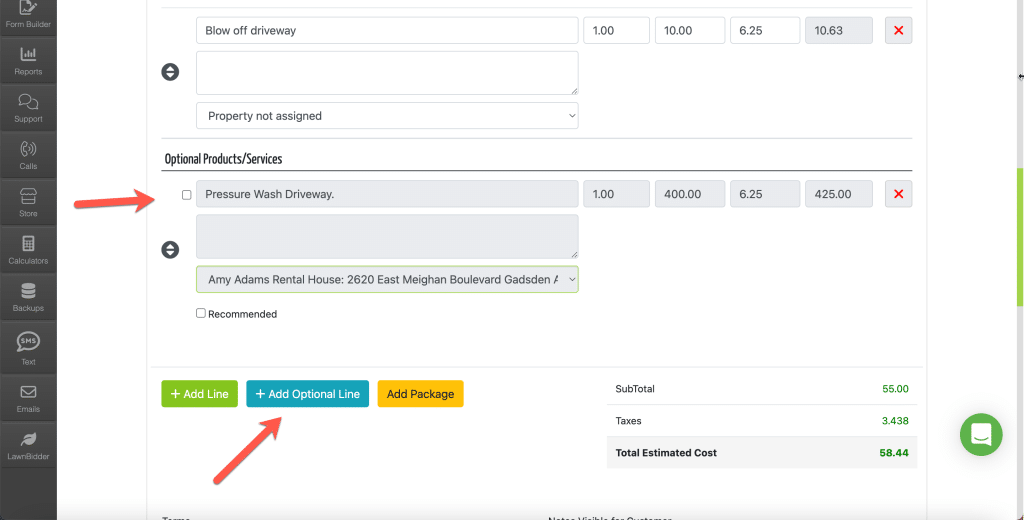Click the Taxes value 3.438
Viewport: 1024px width, 520px height.
click(895, 421)
